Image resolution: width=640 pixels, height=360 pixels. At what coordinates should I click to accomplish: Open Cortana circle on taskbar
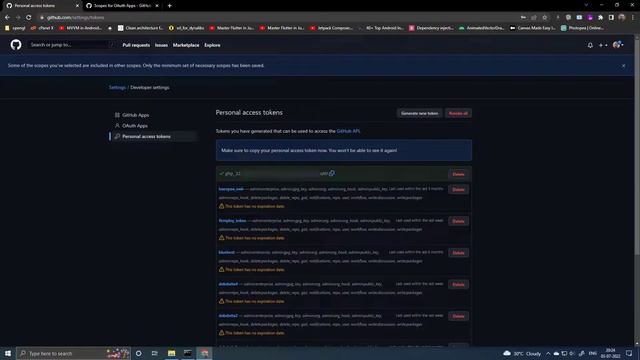pos(139,353)
